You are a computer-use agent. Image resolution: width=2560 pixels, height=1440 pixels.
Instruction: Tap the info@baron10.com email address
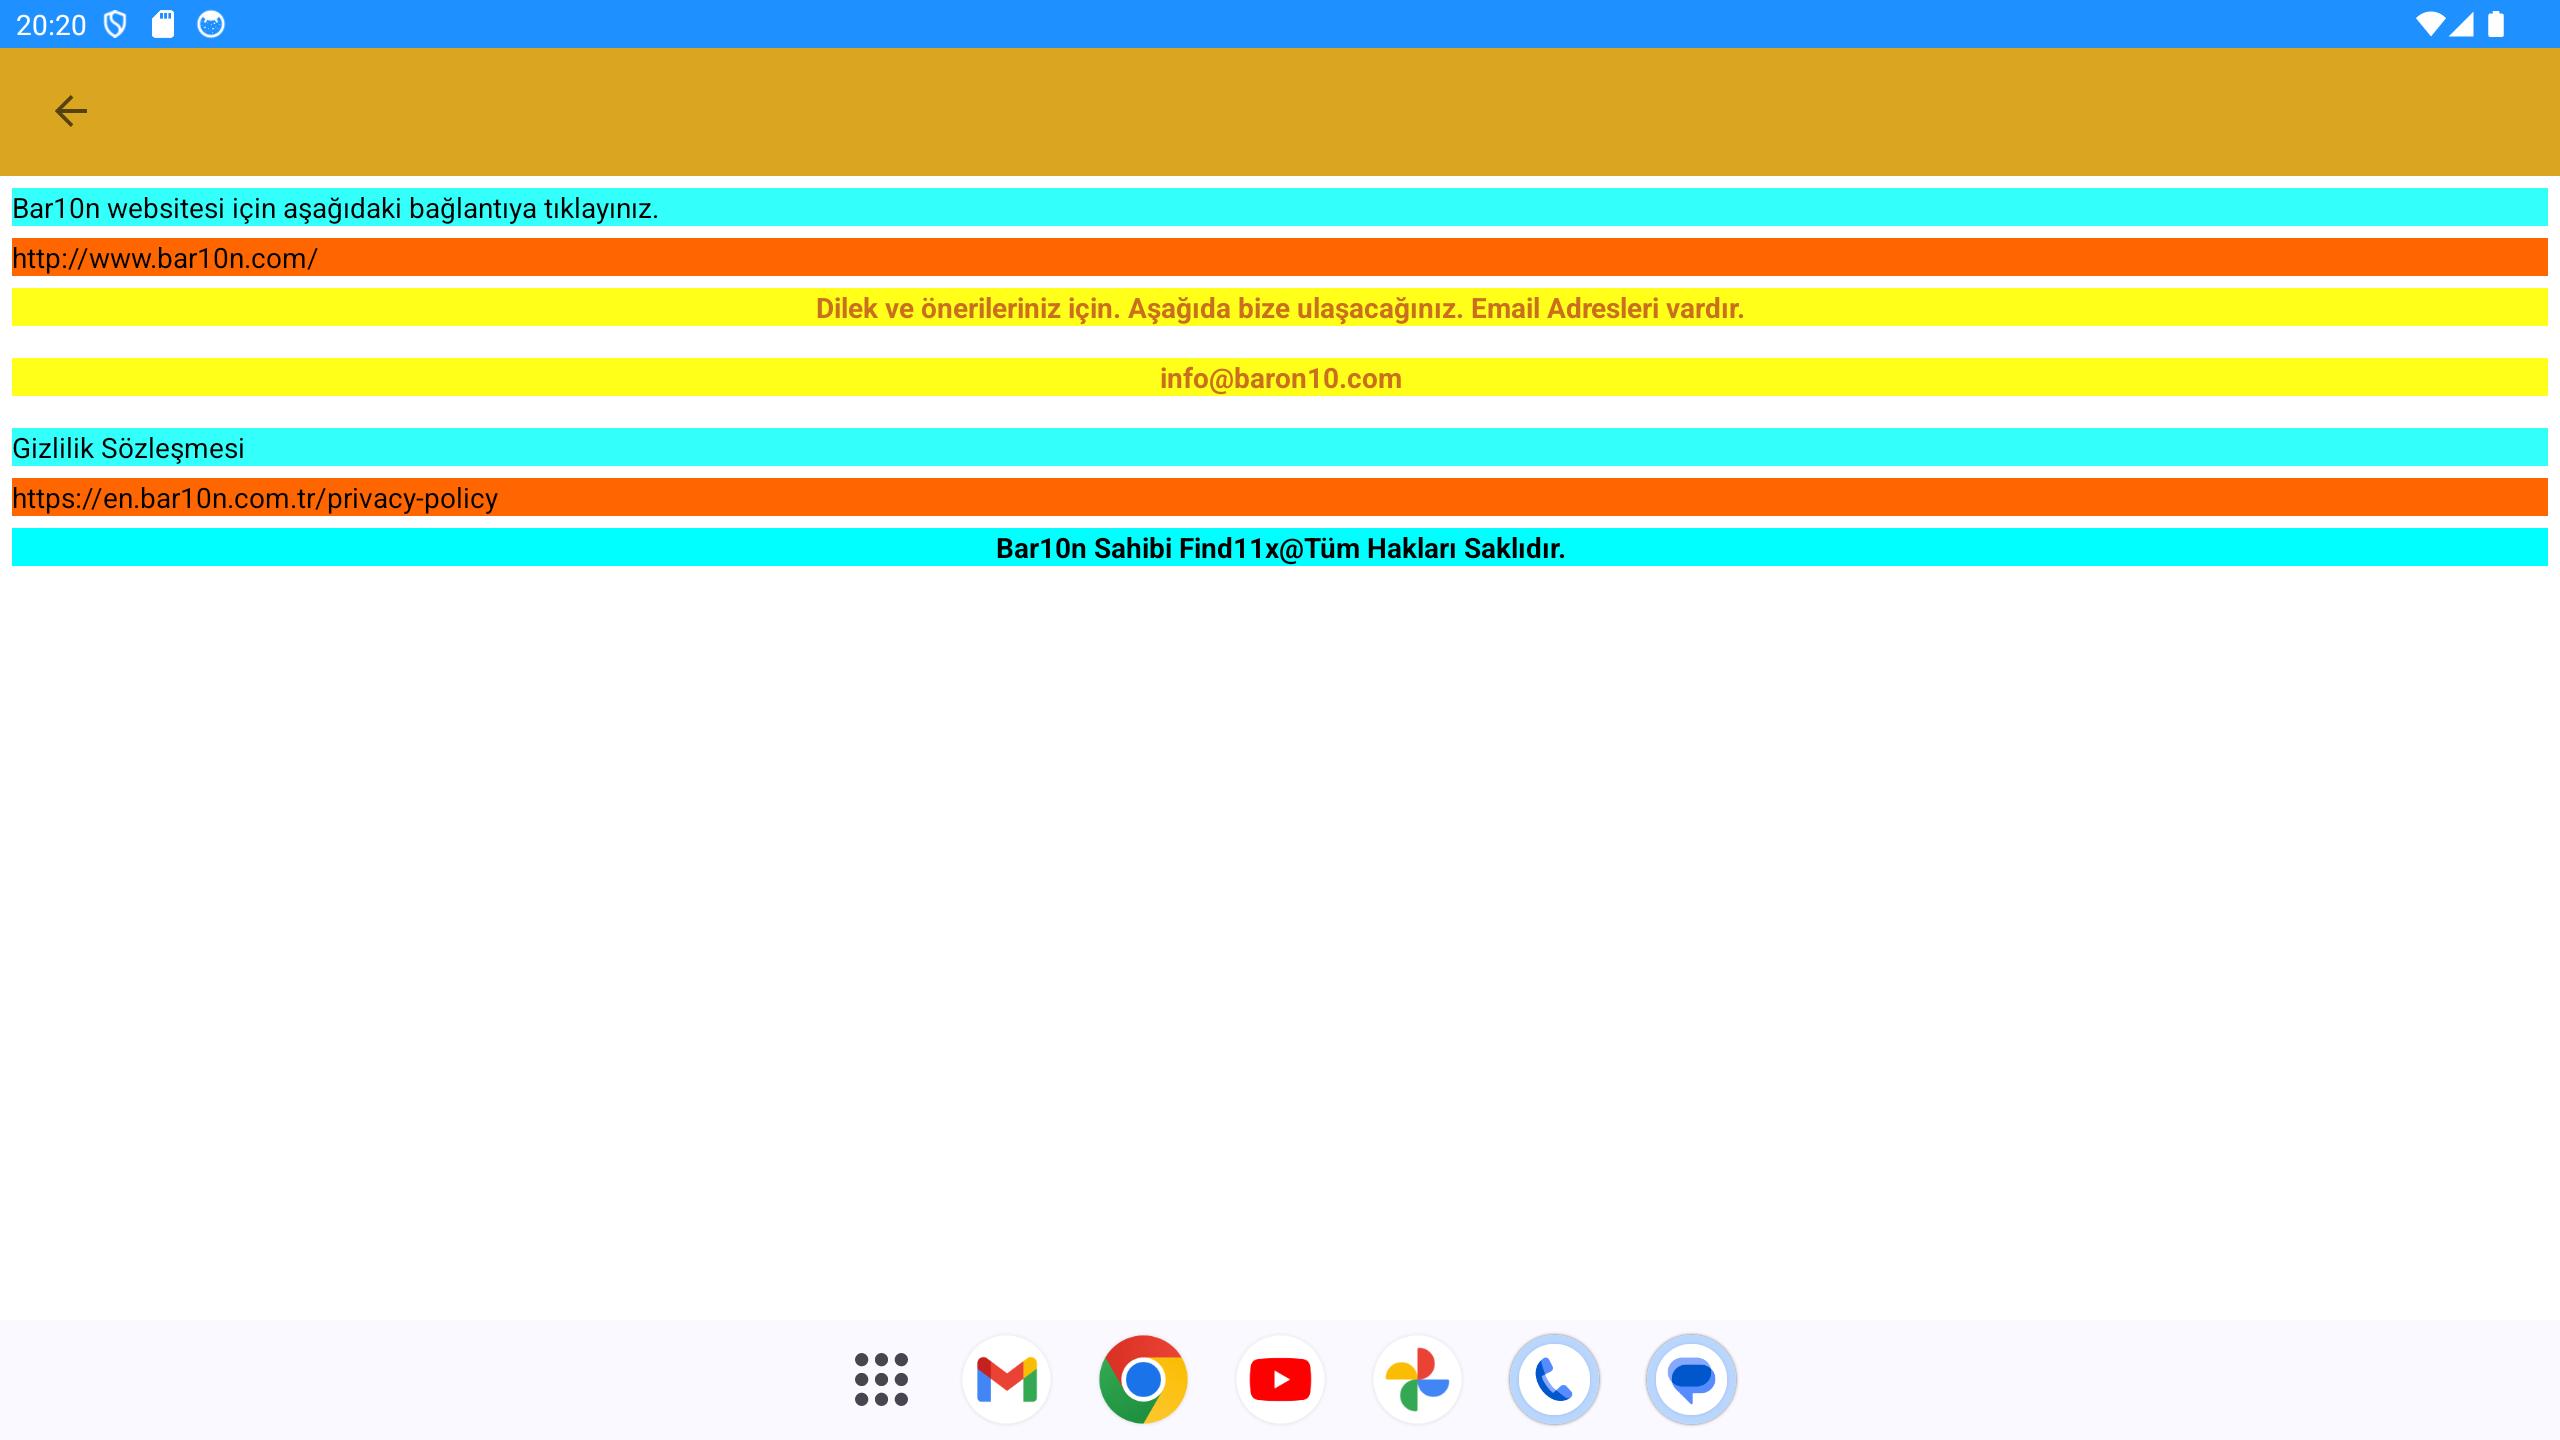(x=1280, y=377)
